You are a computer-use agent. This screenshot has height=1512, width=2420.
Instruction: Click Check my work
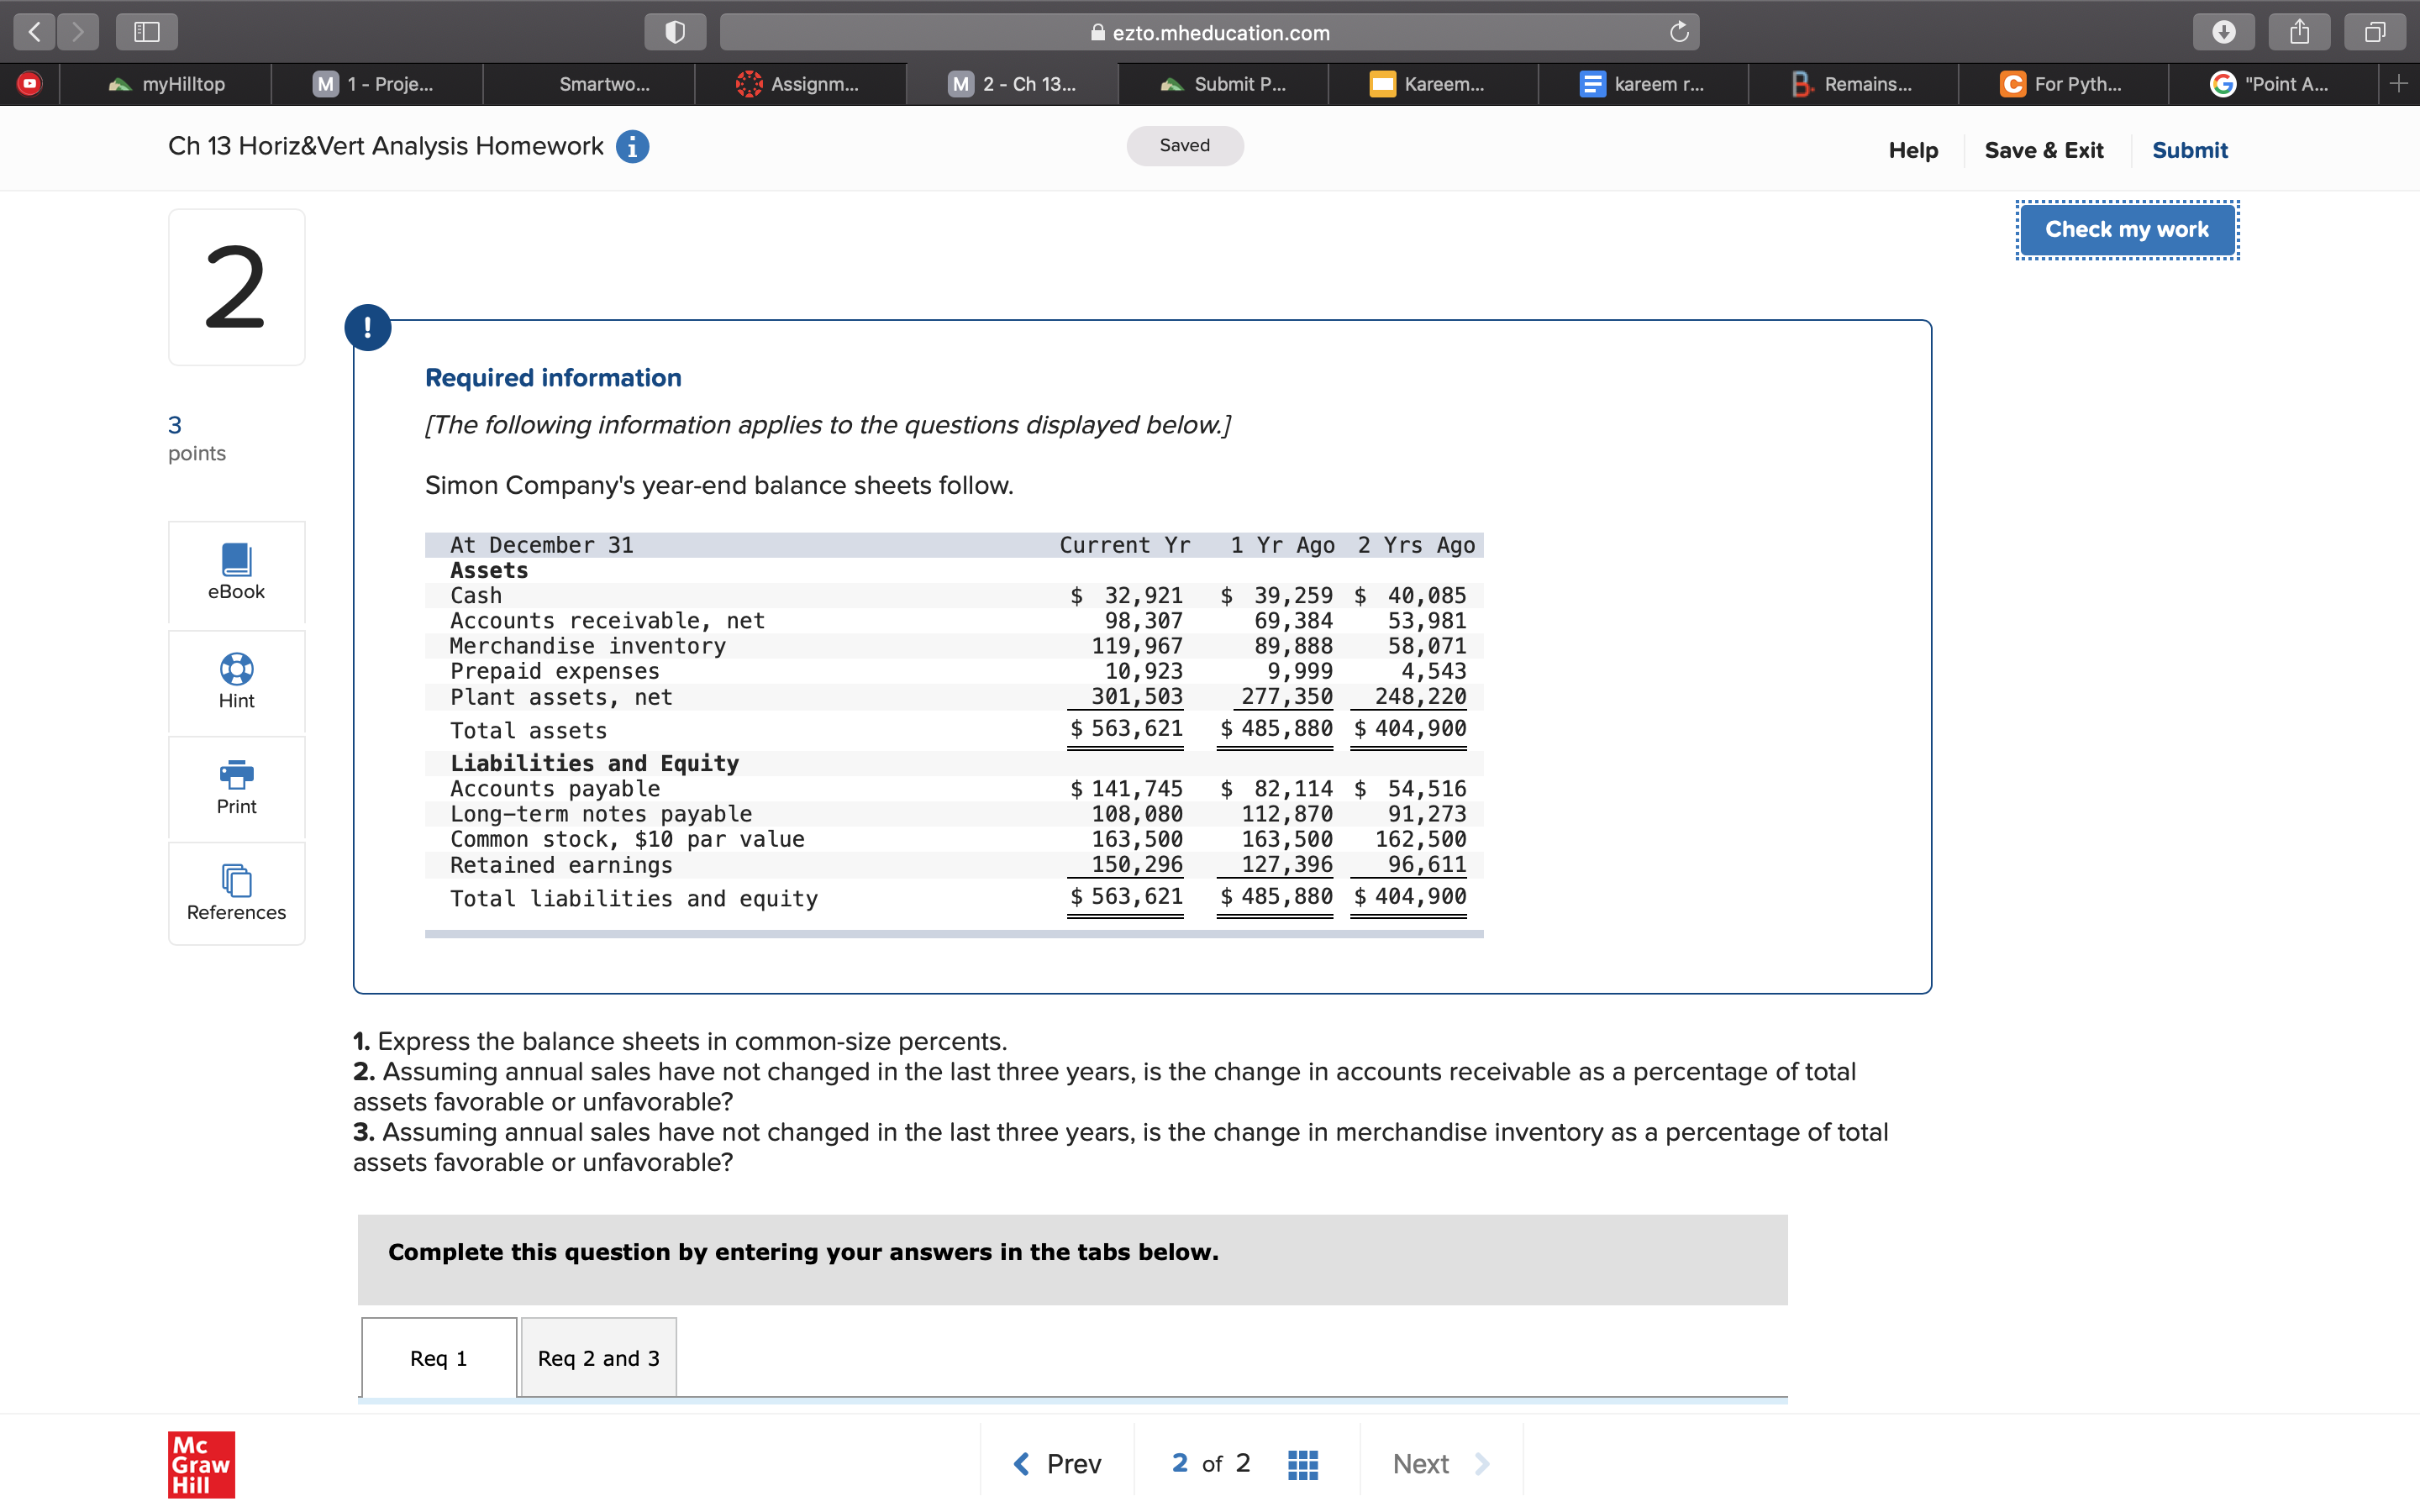(2126, 229)
